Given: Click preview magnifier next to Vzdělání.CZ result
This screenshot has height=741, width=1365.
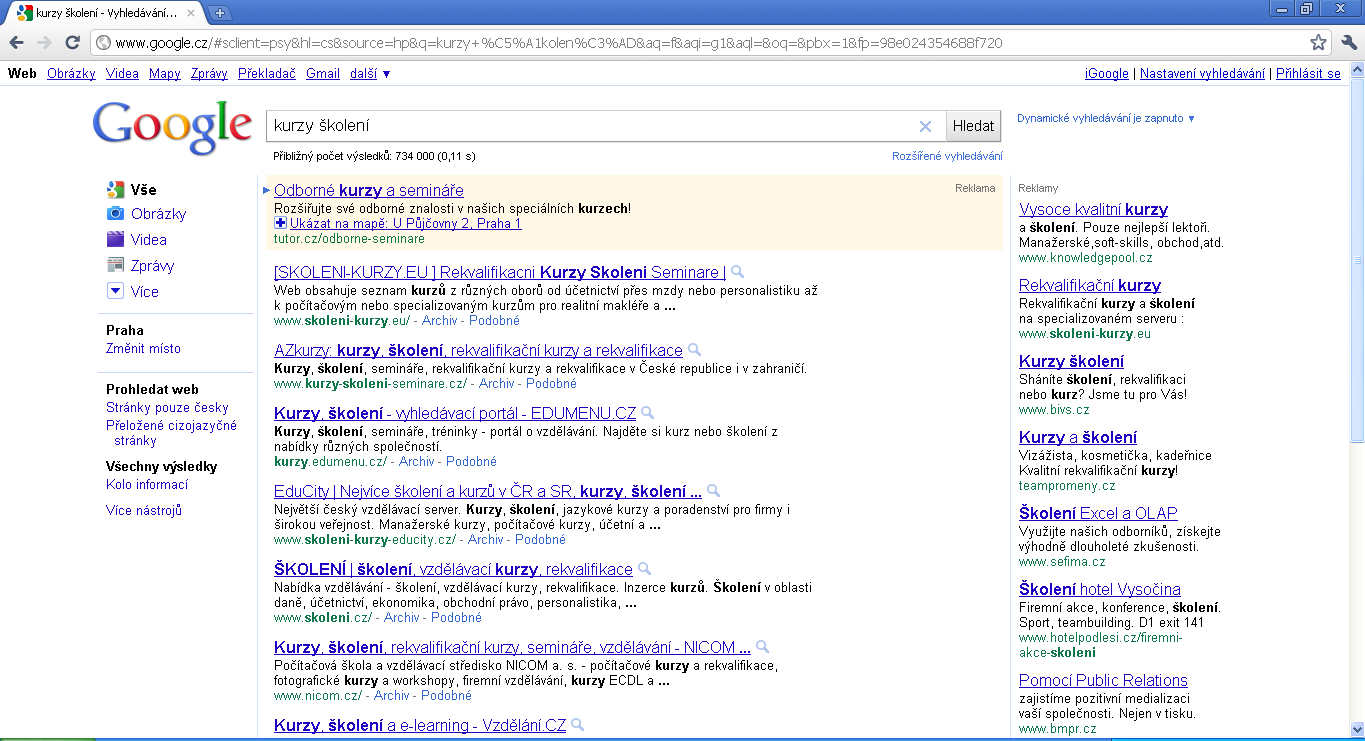Looking at the screenshot, I should (x=577, y=725).
